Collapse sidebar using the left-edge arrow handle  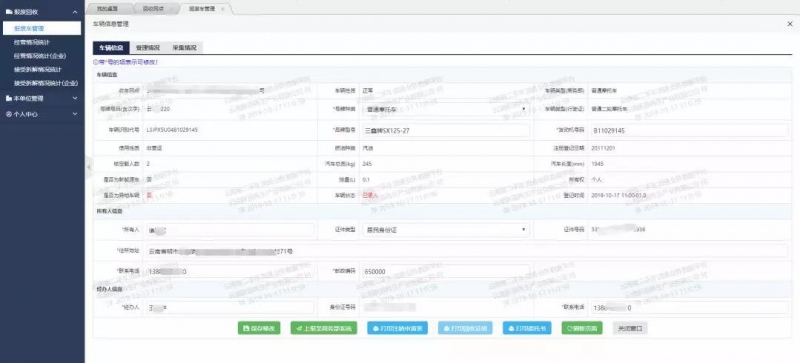tap(88, 167)
